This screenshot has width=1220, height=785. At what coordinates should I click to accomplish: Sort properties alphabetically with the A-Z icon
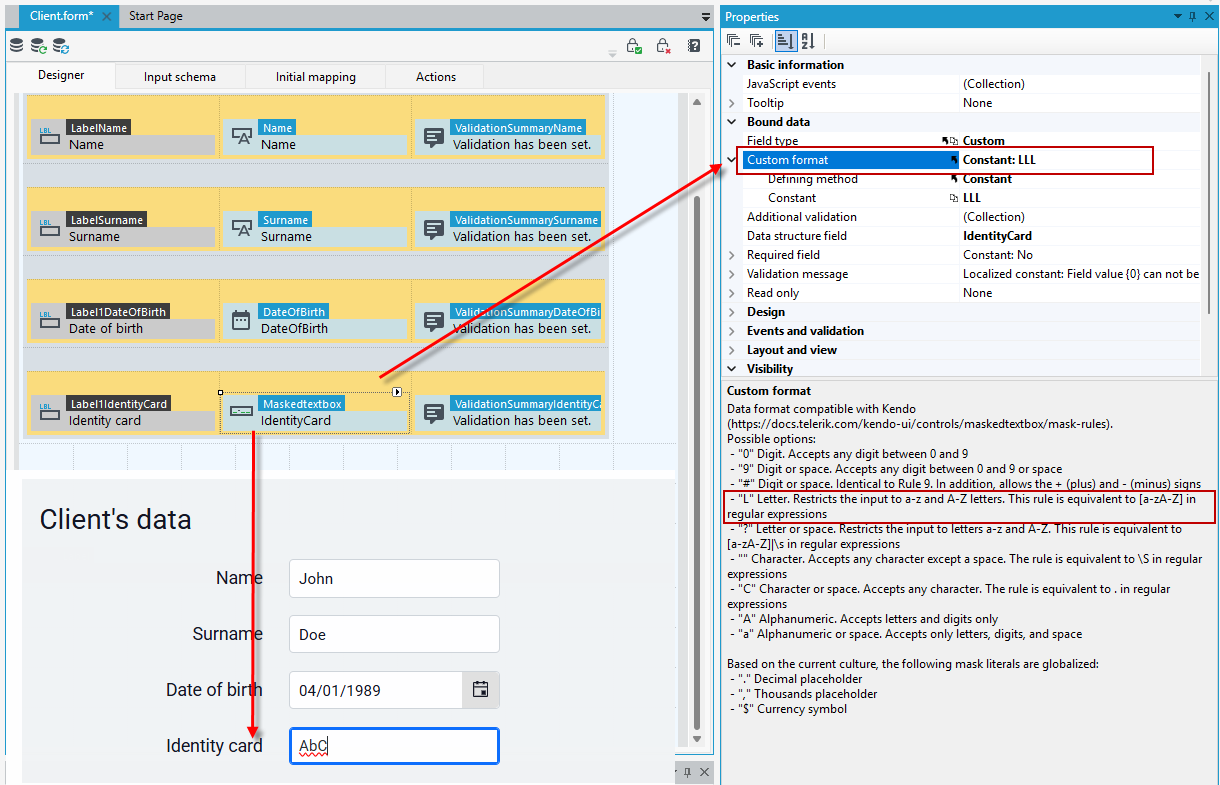[808, 41]
